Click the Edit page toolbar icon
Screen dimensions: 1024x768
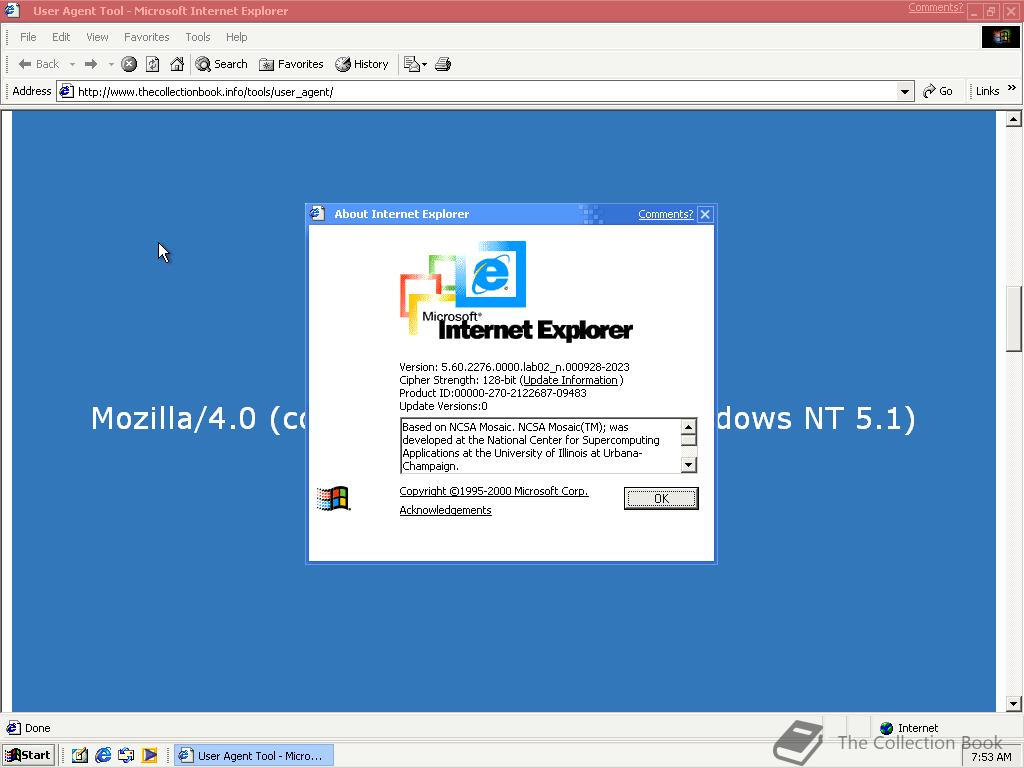pyautogui.click(x=411, y=64)
